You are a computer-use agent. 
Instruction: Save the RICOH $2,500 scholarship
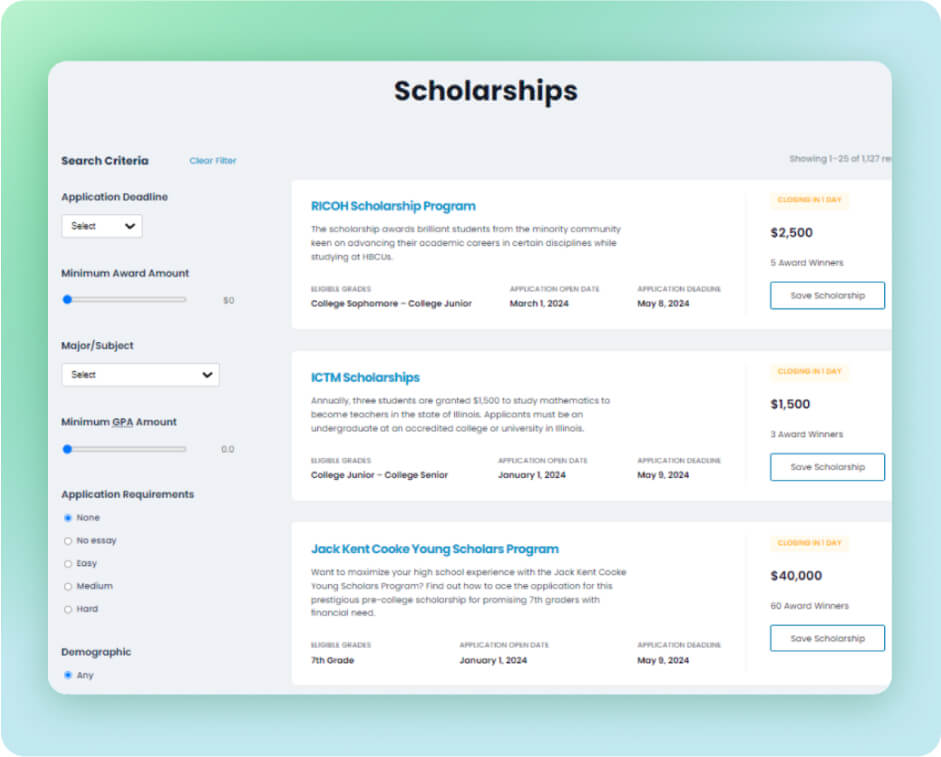[827, 296]
